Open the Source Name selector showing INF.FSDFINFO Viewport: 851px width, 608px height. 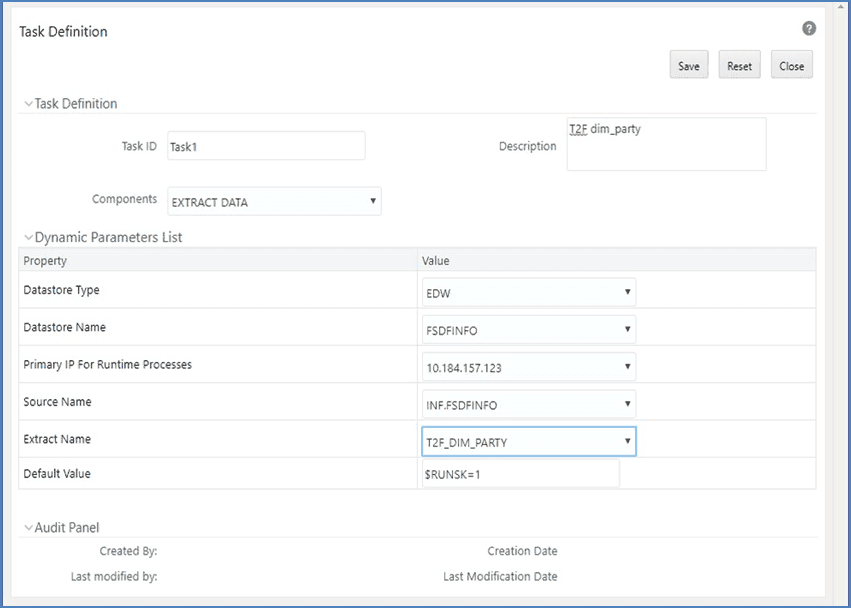530,403
